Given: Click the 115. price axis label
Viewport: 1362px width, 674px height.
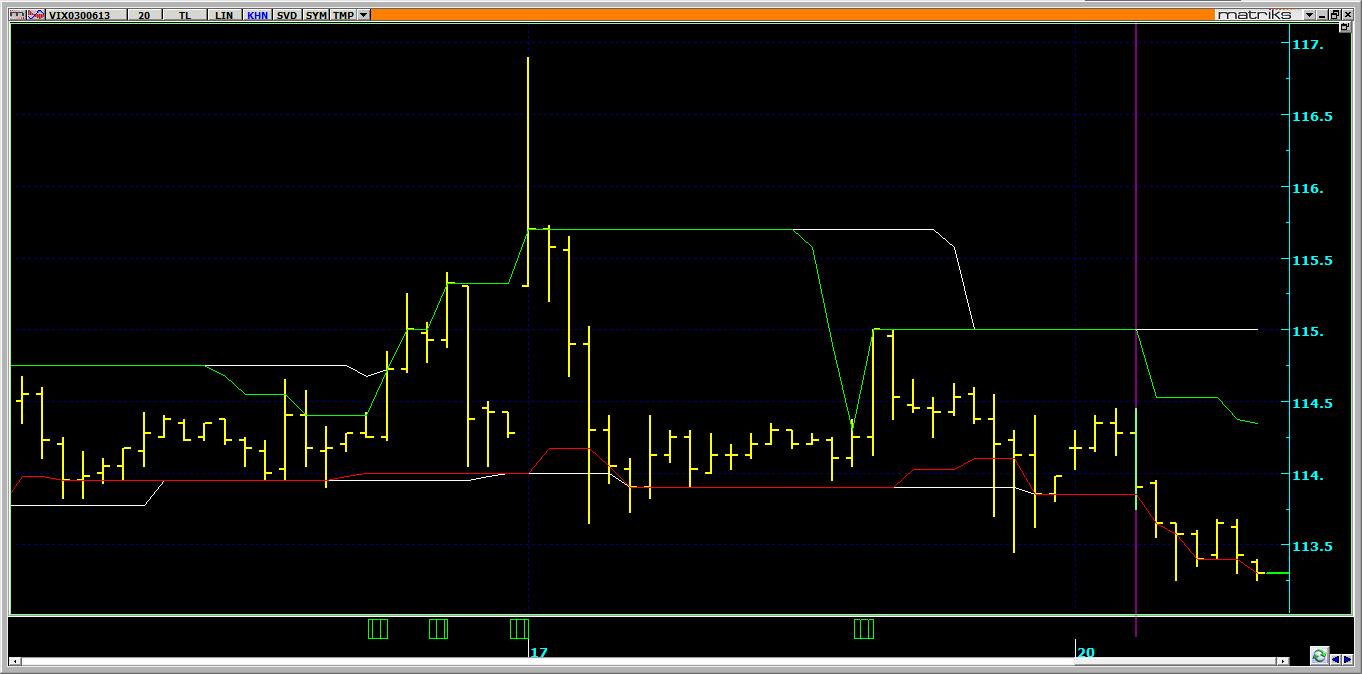Looking at the screenshot, I should coord(1307,332).
